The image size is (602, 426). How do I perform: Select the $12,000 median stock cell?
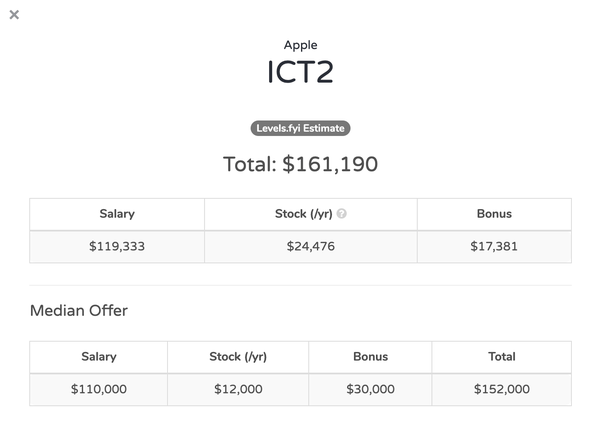click(238, 389)
